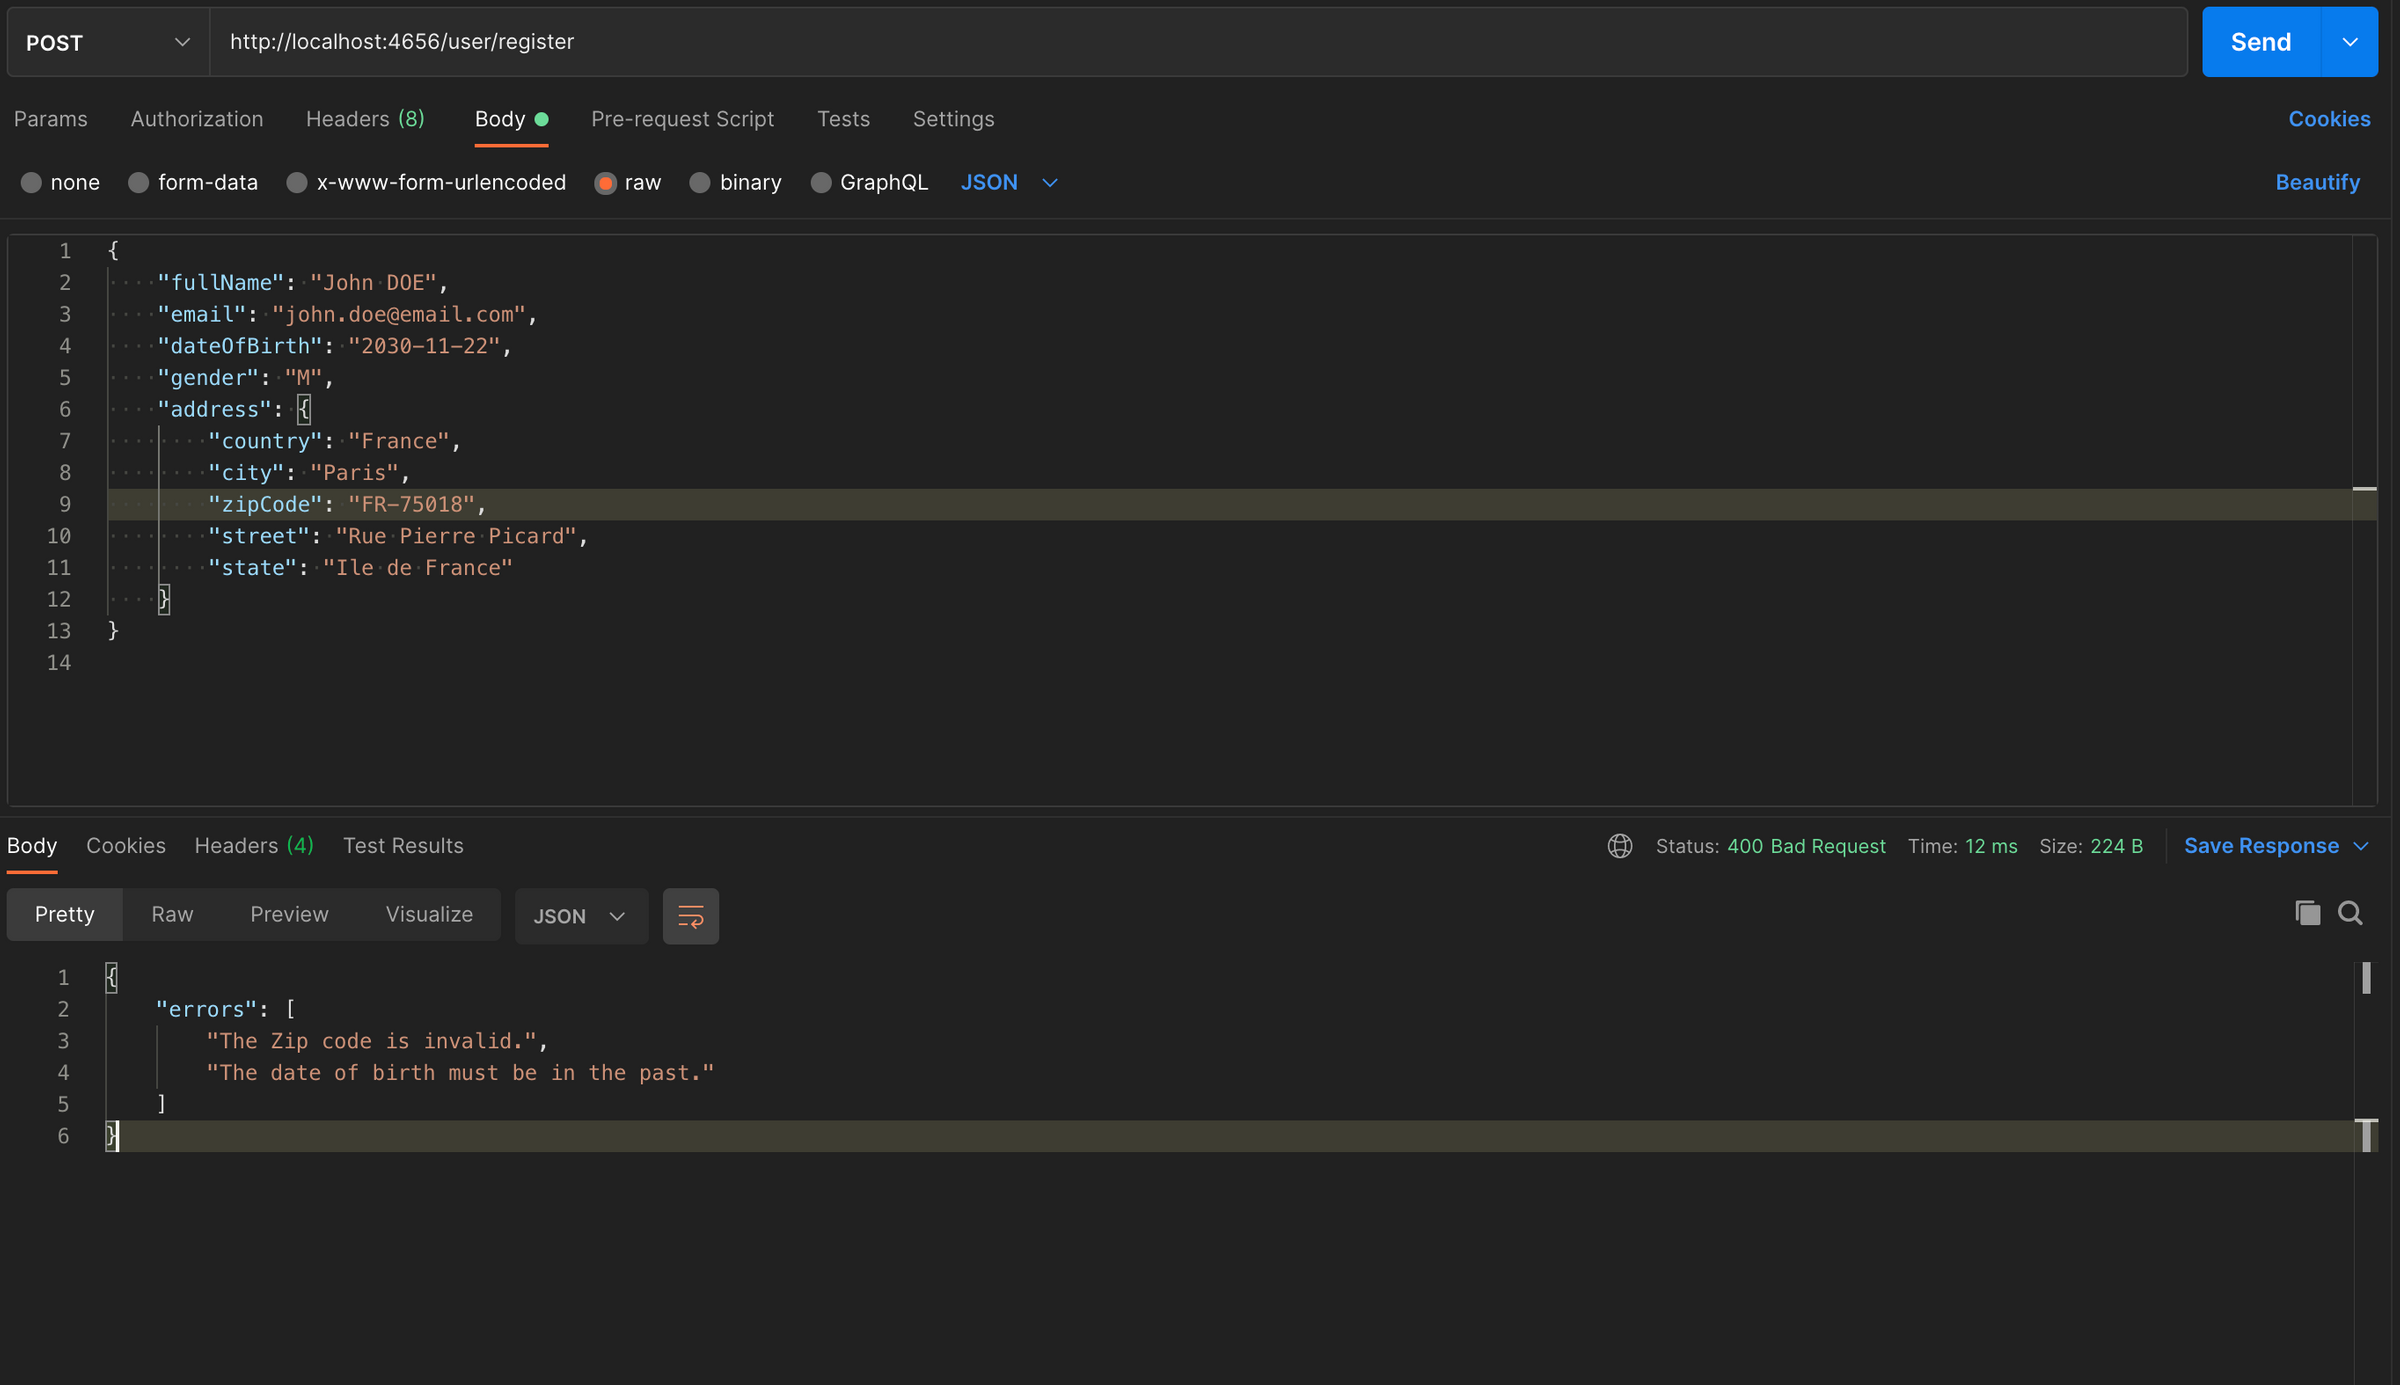Screen dimensions: 2400x1385
Task: Select the none body type radio
Action: coord(31,183)
